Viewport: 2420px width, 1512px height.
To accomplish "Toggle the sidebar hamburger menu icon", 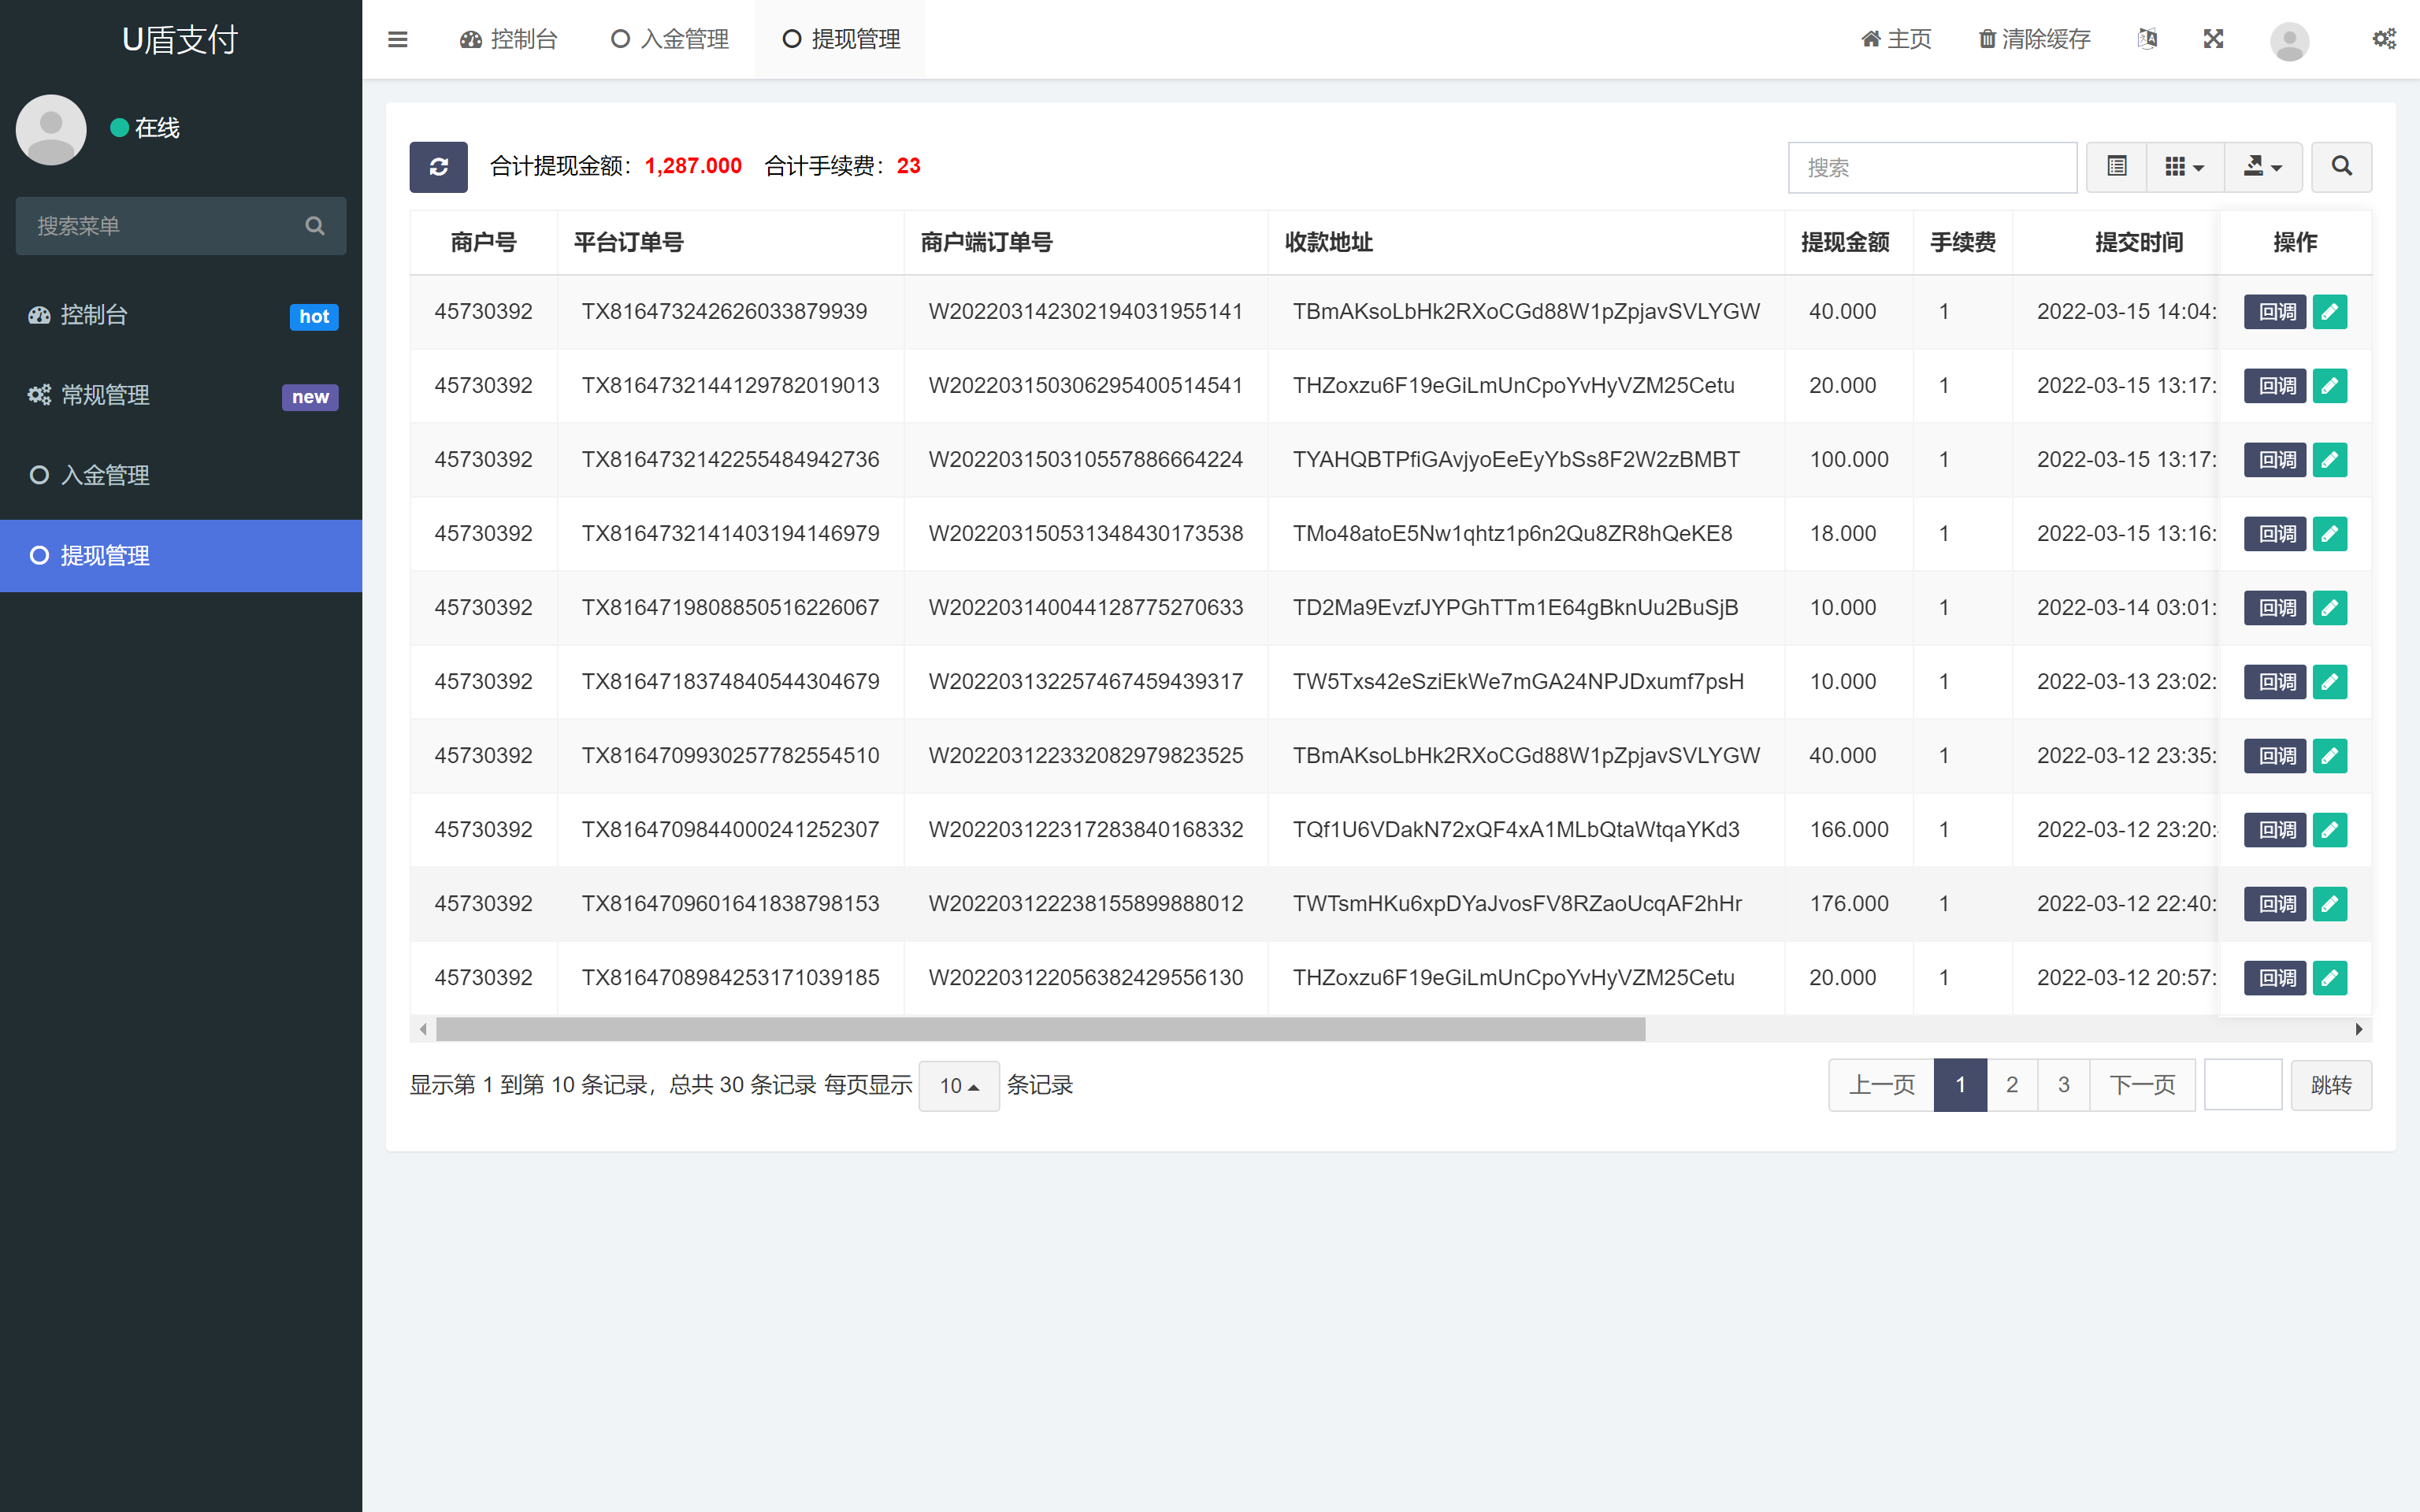I will point(397,39).
